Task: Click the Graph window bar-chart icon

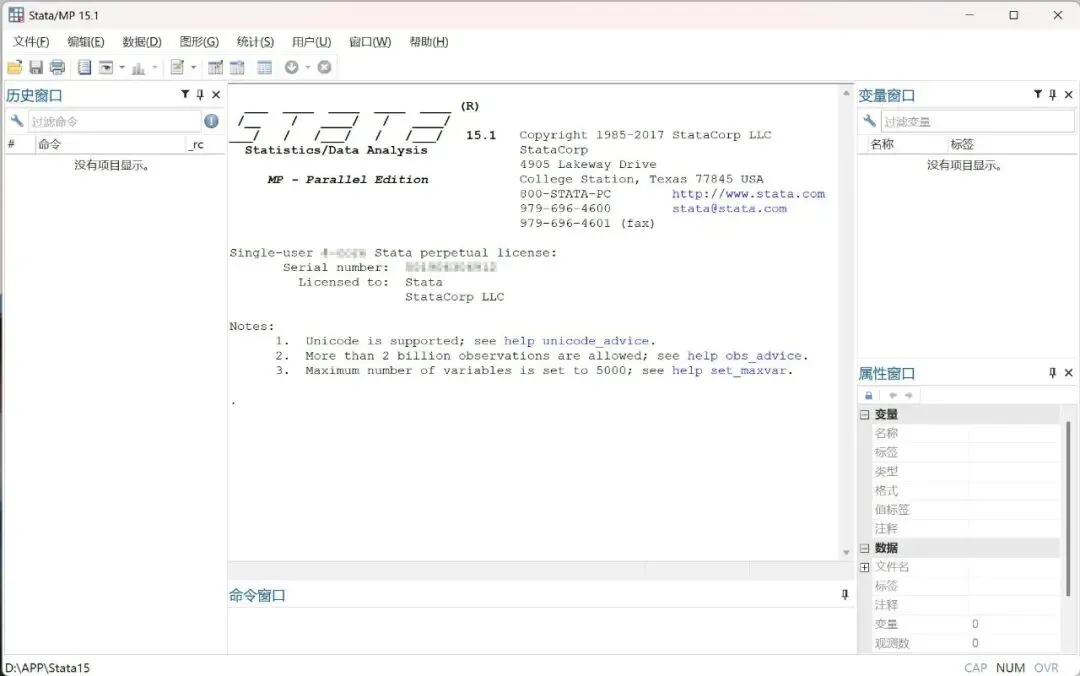Action: [x=138, y=68]
